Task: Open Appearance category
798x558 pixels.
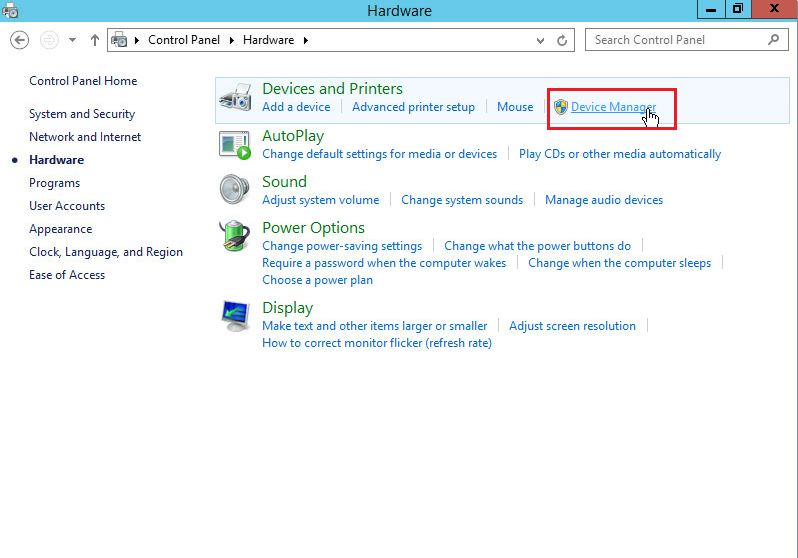Action: click(61, 229)
